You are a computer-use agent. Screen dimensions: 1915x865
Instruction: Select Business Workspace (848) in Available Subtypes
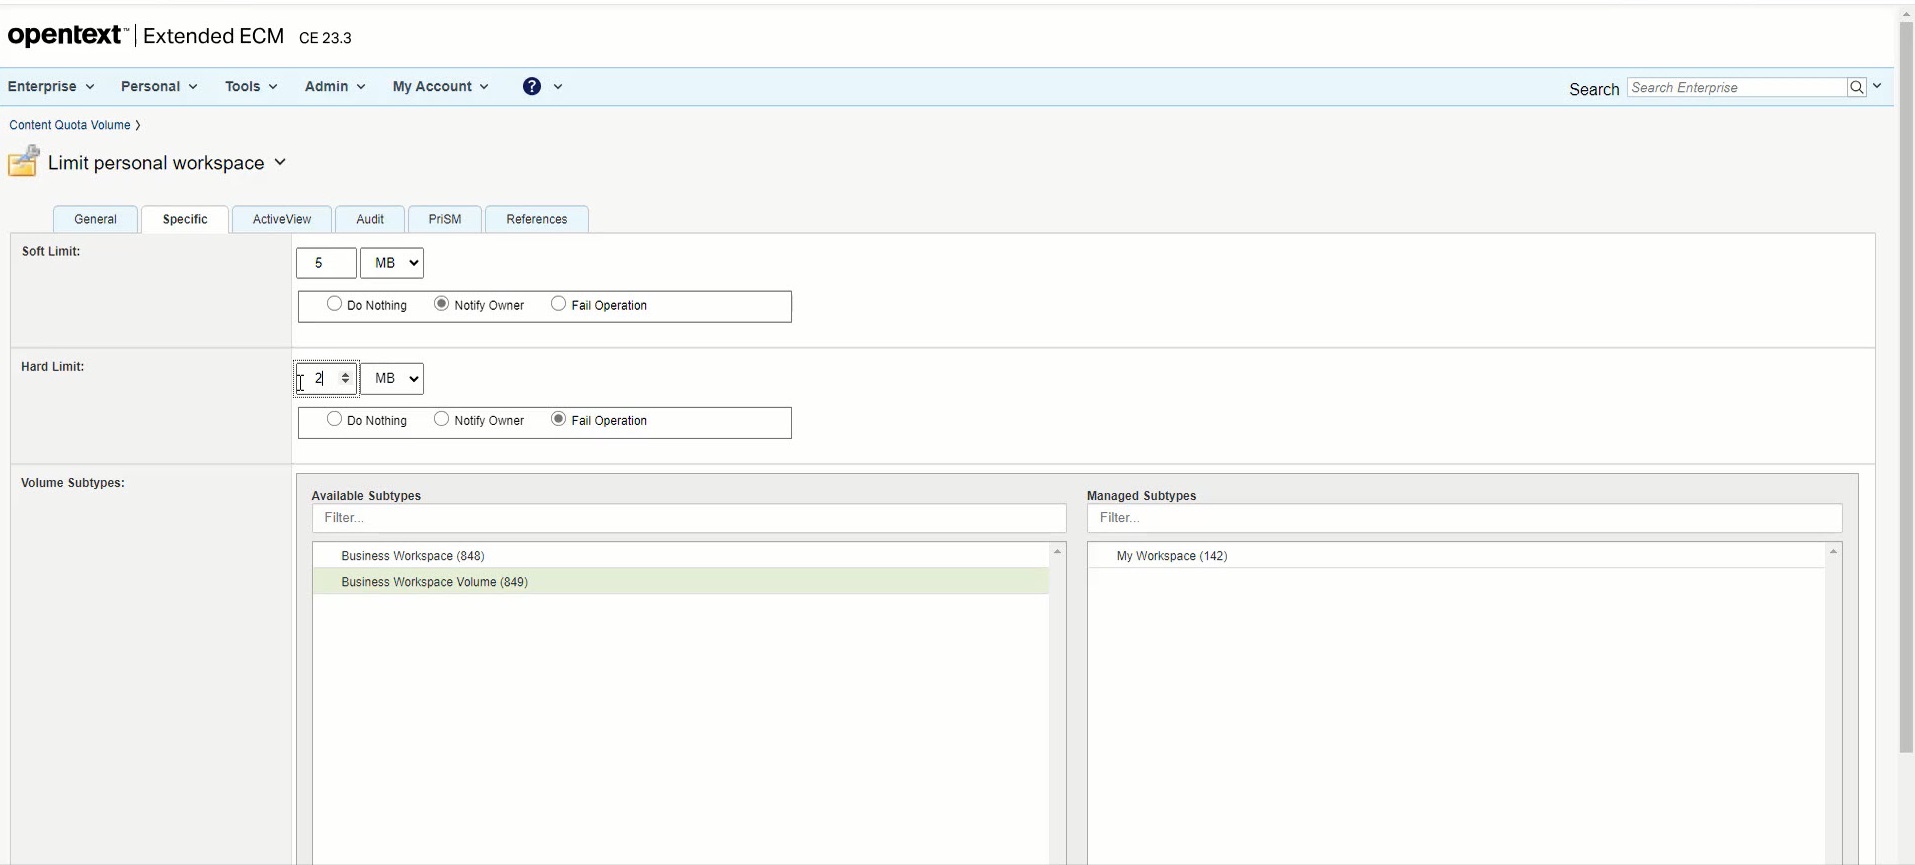(412, 556)
